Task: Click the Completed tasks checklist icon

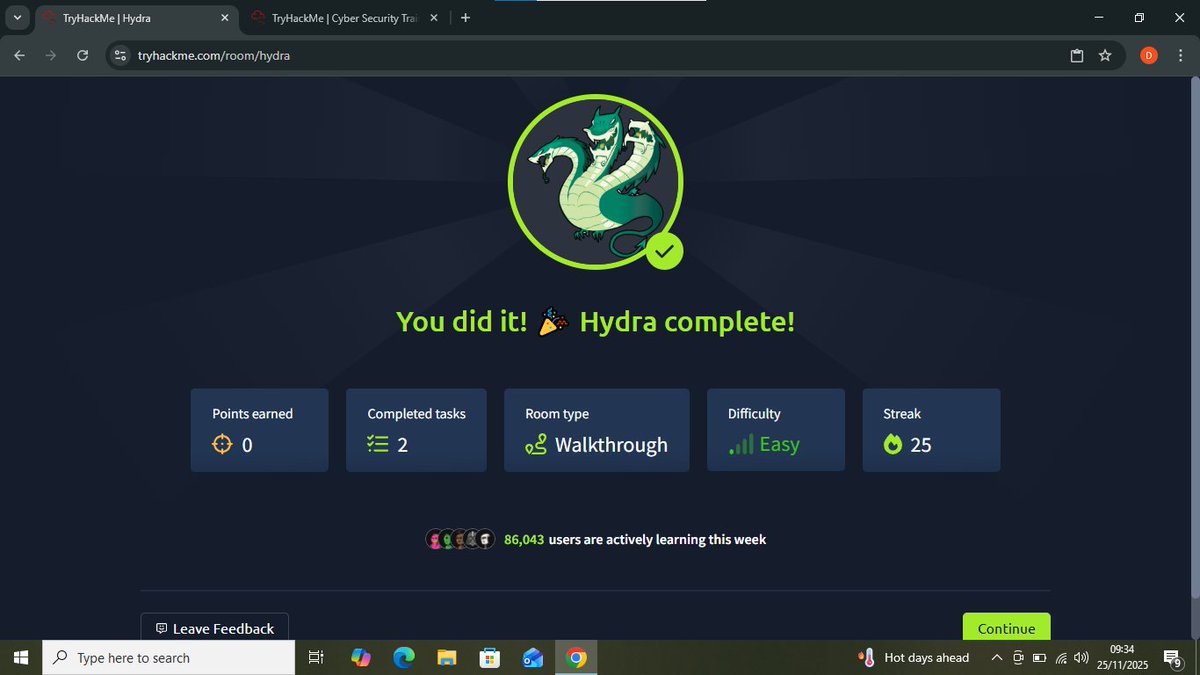Action: tap(379, 444)
